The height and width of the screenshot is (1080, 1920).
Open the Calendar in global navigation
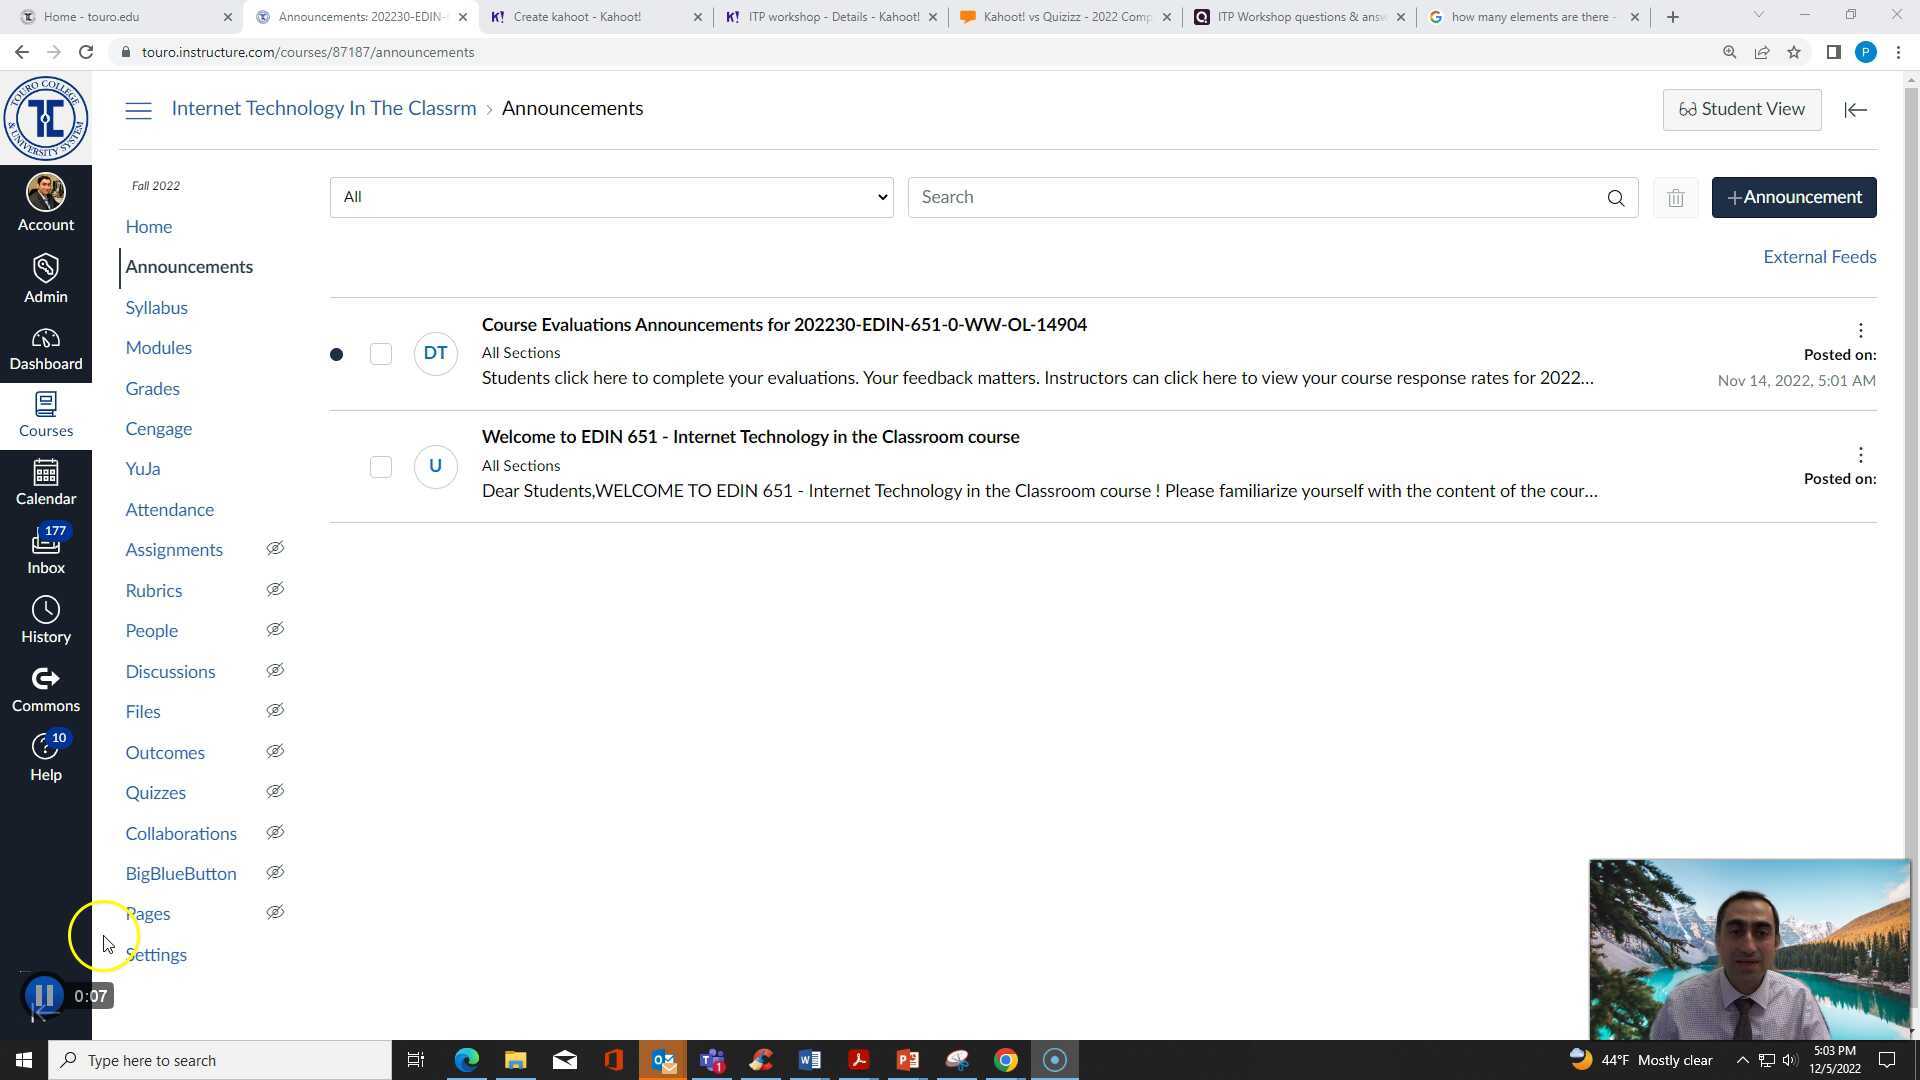coord(45,481)
